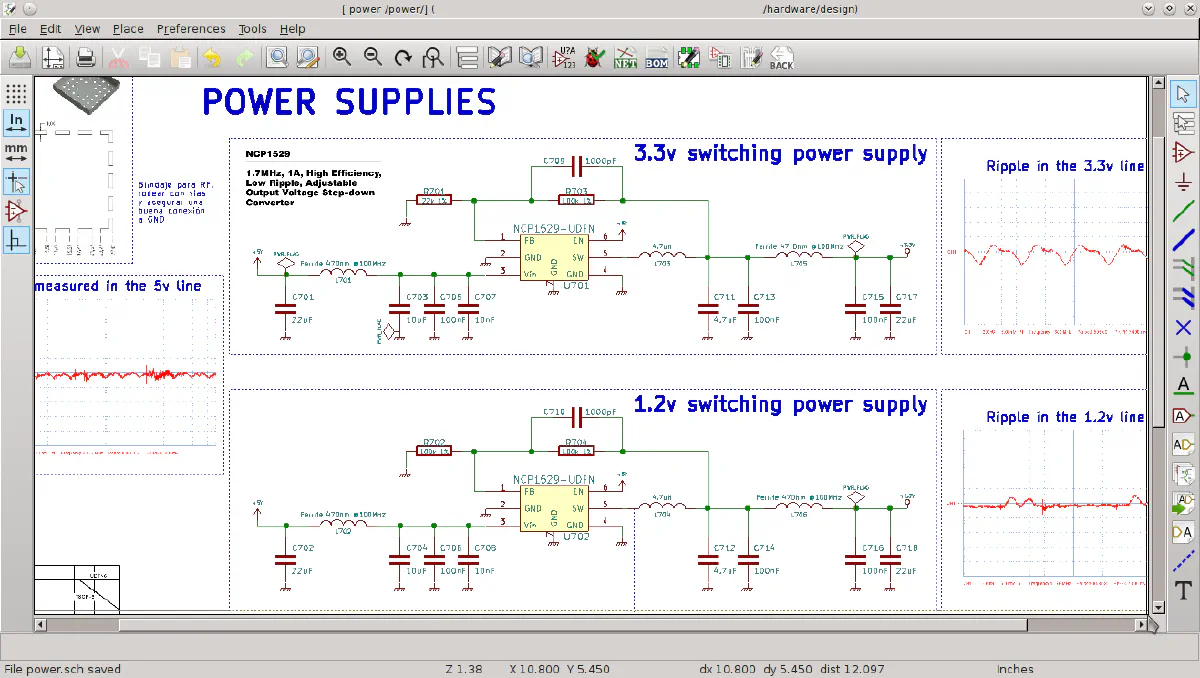Click the BACK back-annotate icon

(x=781, y=57)
